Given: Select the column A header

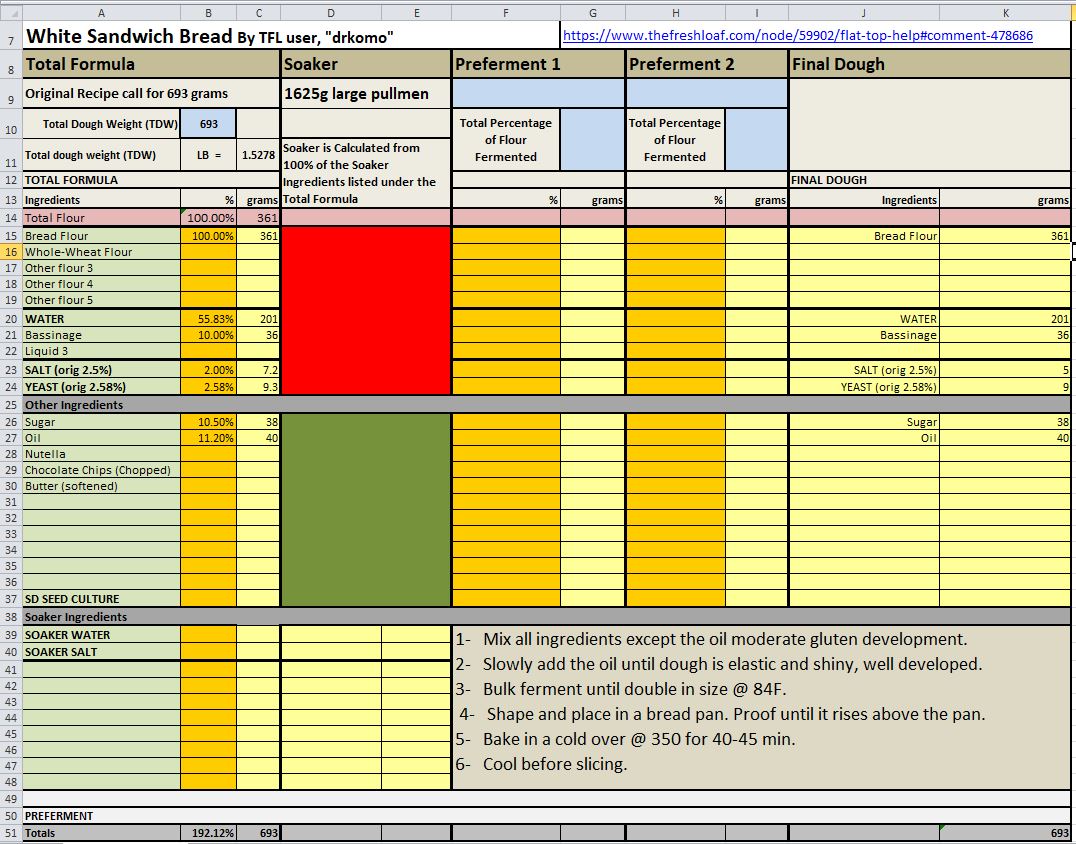Looking at the screenshot, I should (100, 13).
